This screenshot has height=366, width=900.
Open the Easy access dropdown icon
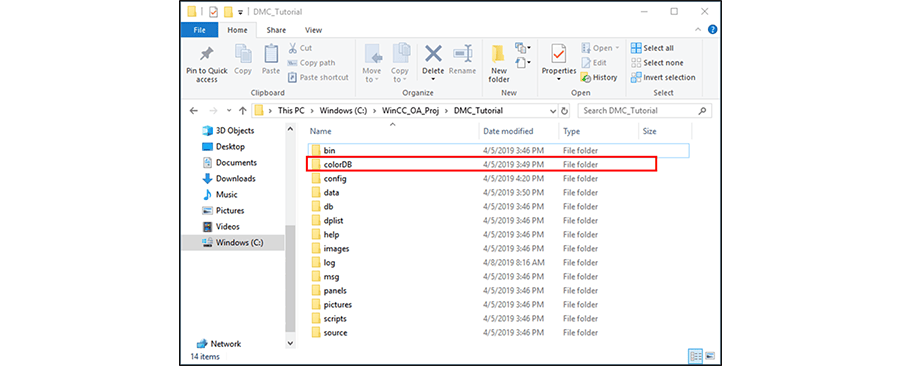522,62
